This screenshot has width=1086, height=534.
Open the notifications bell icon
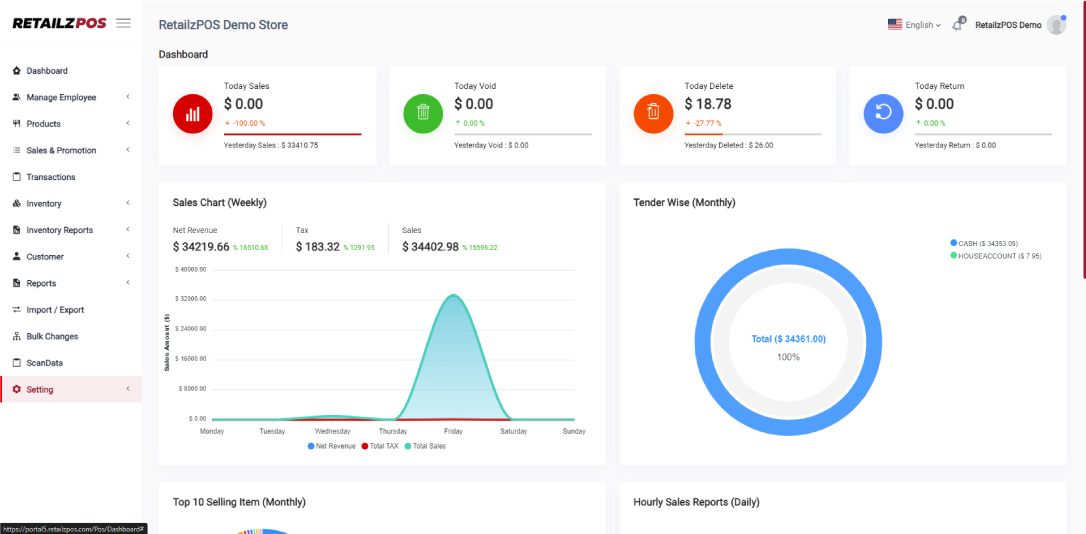[958, 25]
